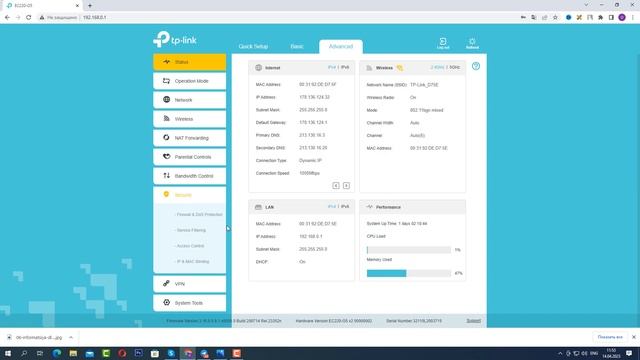Expand the System Tools section
640x360 pixels.
pos(189,303)
